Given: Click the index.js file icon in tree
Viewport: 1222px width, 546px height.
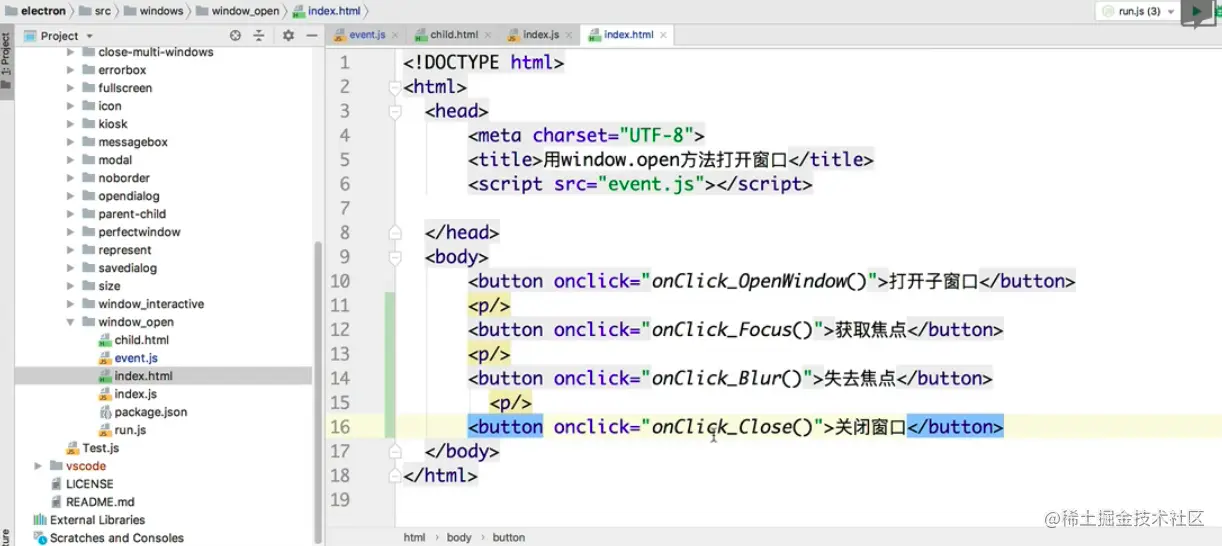Looking at the screenshot, I should pos(105,394).
